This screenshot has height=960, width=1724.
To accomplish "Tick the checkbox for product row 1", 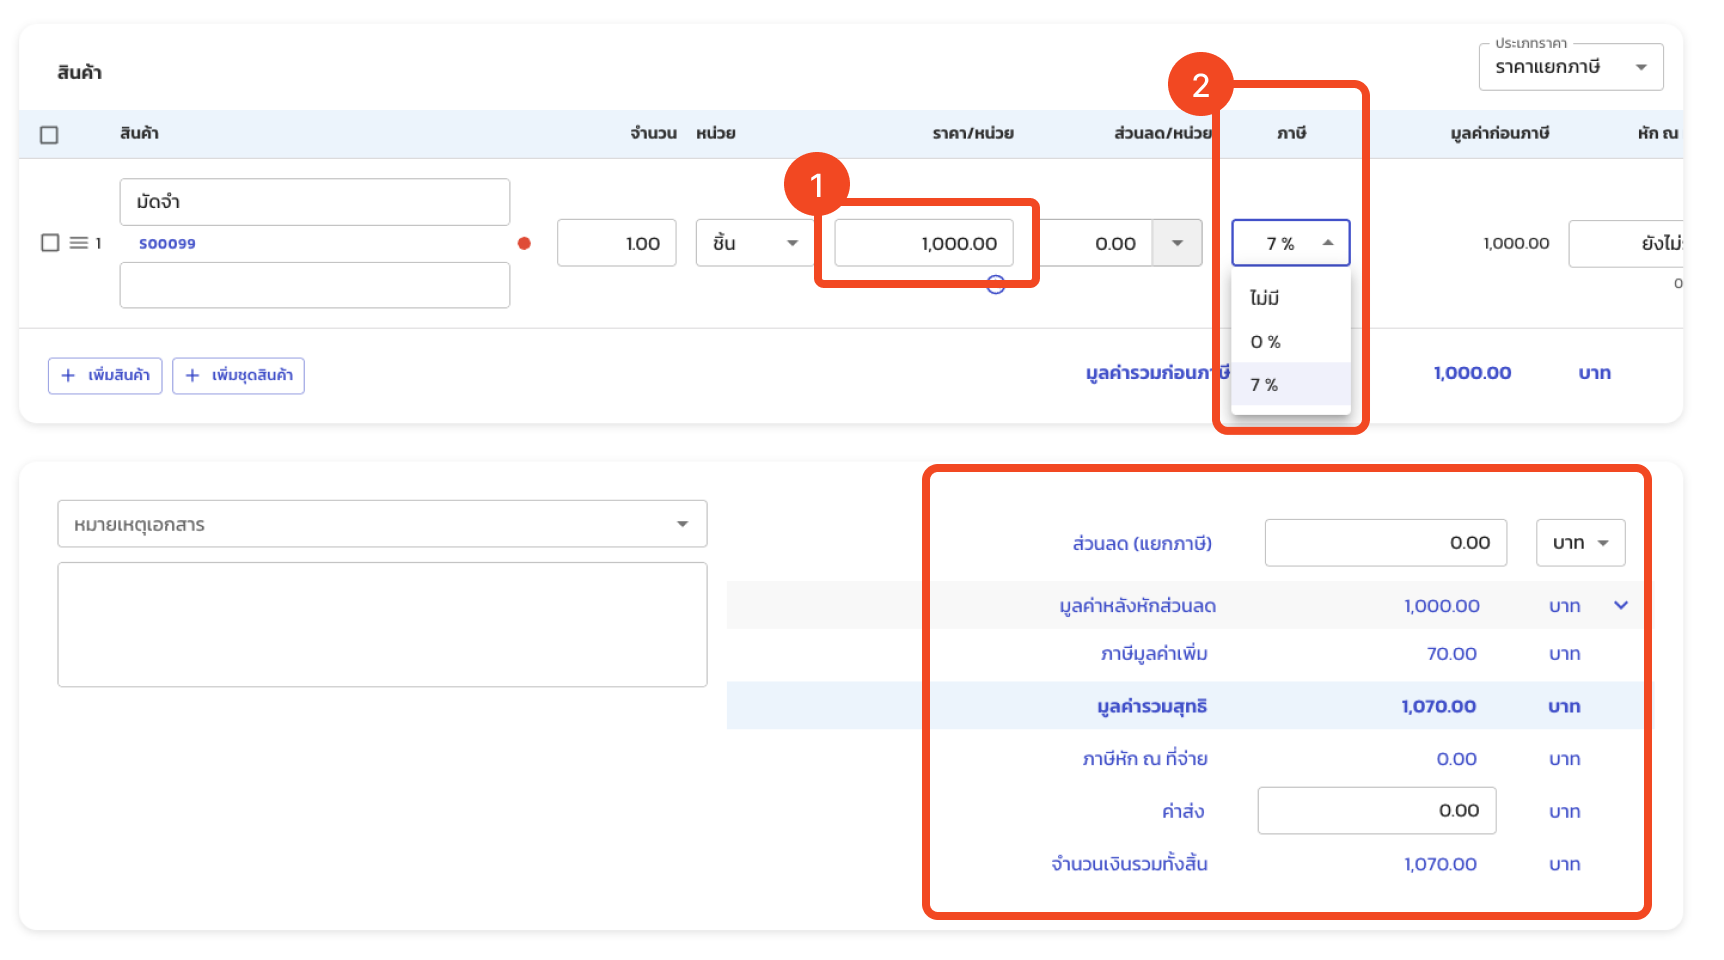I will pos(50,243).
